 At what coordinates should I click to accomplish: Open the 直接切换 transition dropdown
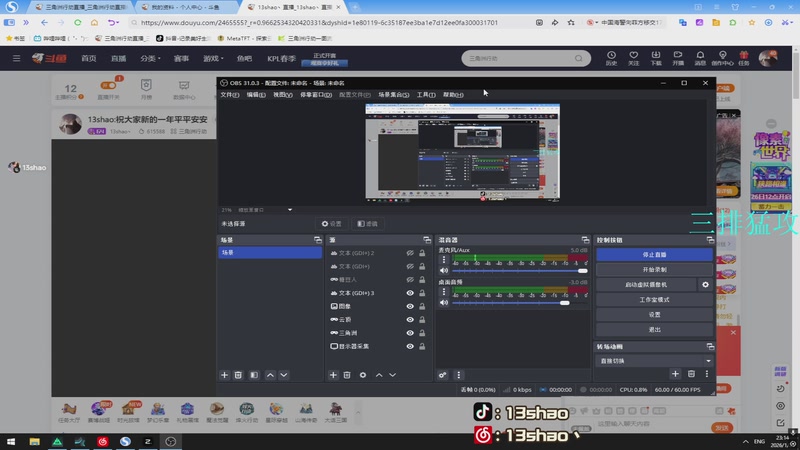point(654,361)
